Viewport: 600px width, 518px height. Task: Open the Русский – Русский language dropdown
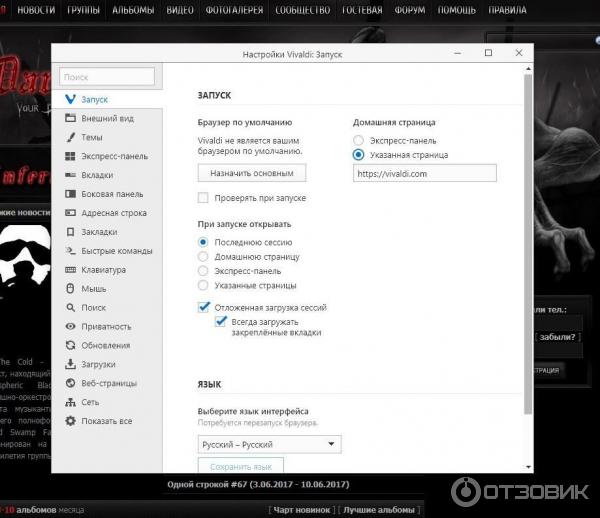click(269, 444)
